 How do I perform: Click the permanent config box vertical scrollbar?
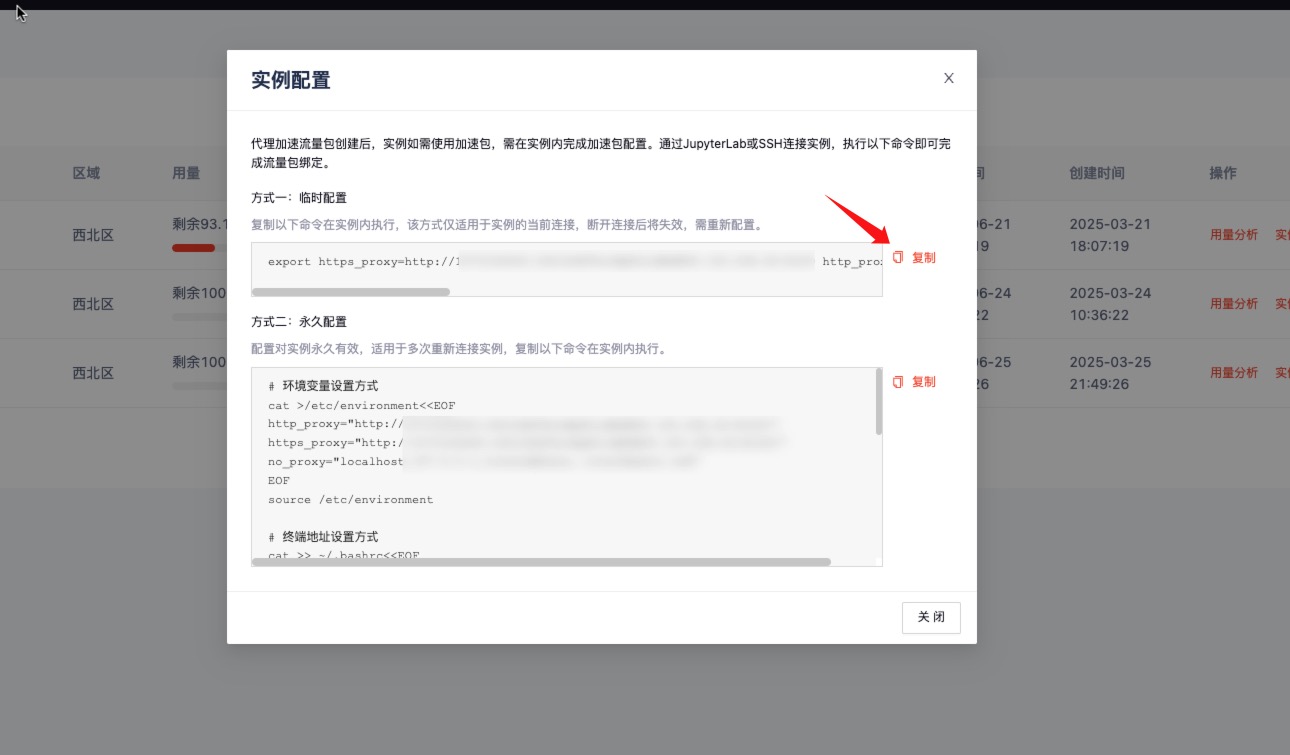click(879, 401)
